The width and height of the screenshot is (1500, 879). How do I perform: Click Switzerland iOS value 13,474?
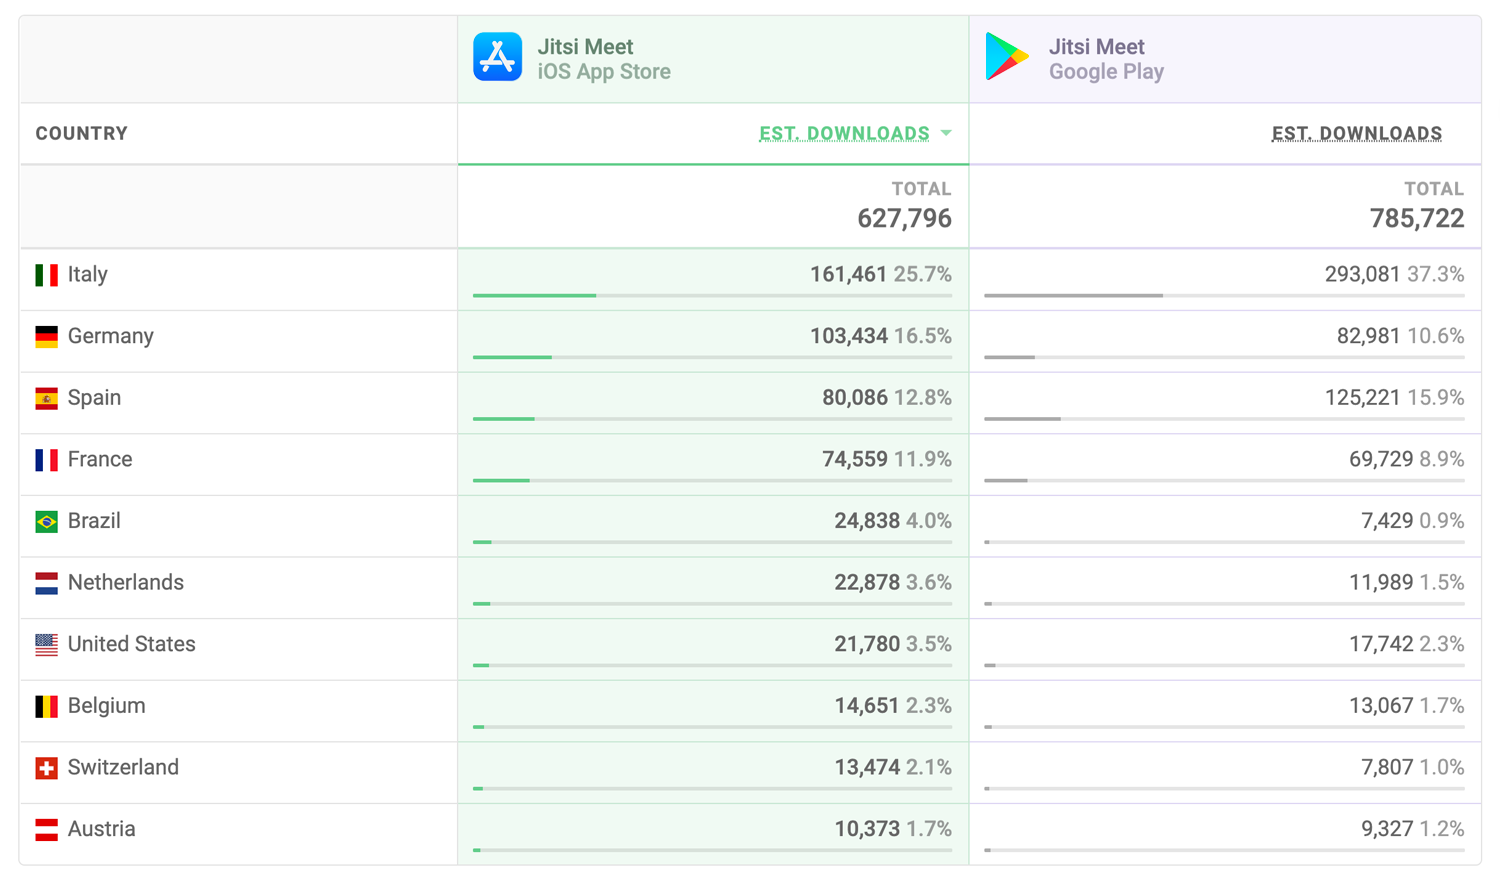tap(867, 767)
